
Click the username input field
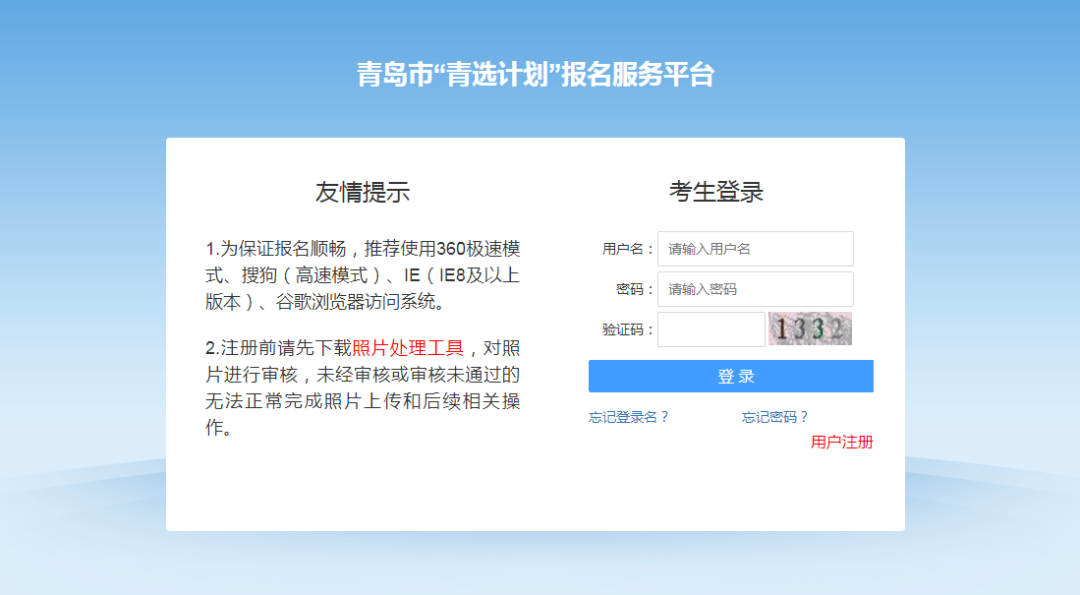(x=755, y=249)
